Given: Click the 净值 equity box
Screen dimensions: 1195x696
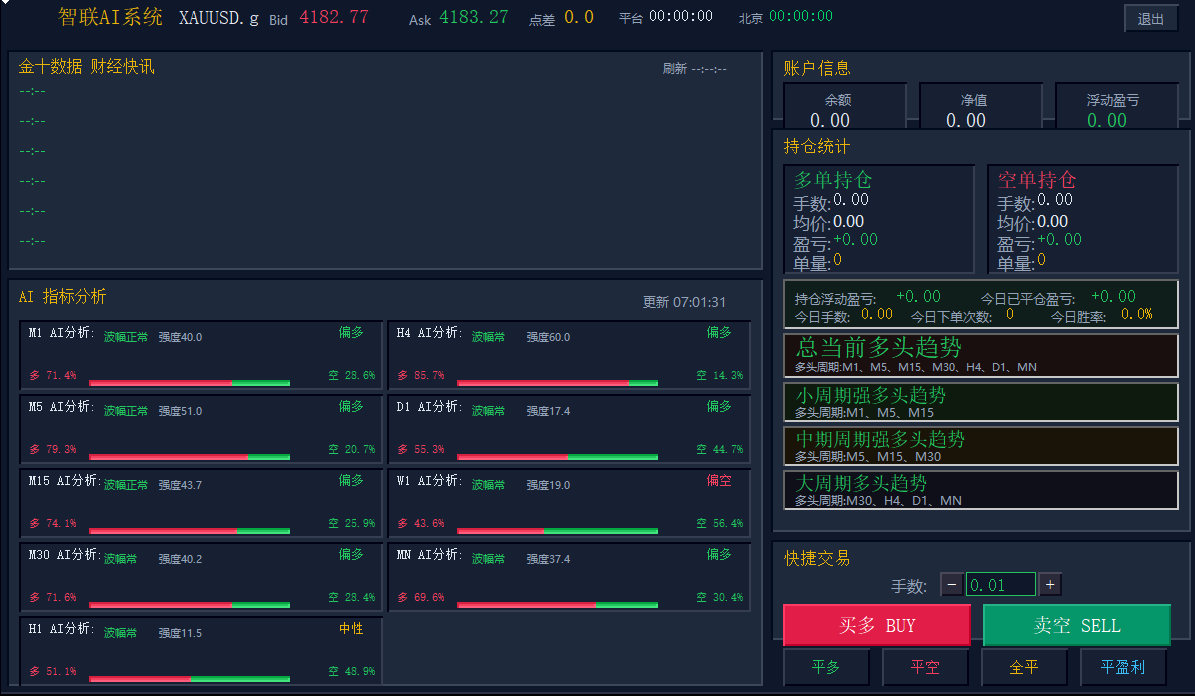Looking at the screenshot, I should (x=980, y=106).
